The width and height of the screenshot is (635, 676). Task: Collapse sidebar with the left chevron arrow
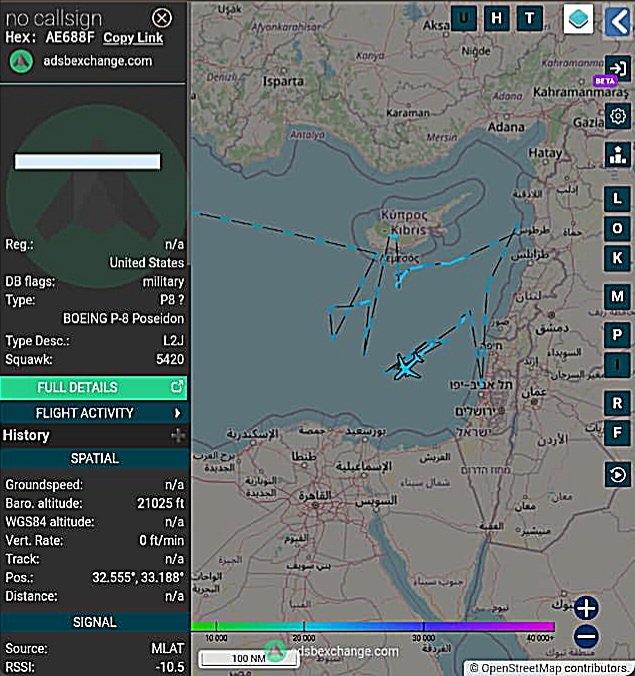coord(618,21)
